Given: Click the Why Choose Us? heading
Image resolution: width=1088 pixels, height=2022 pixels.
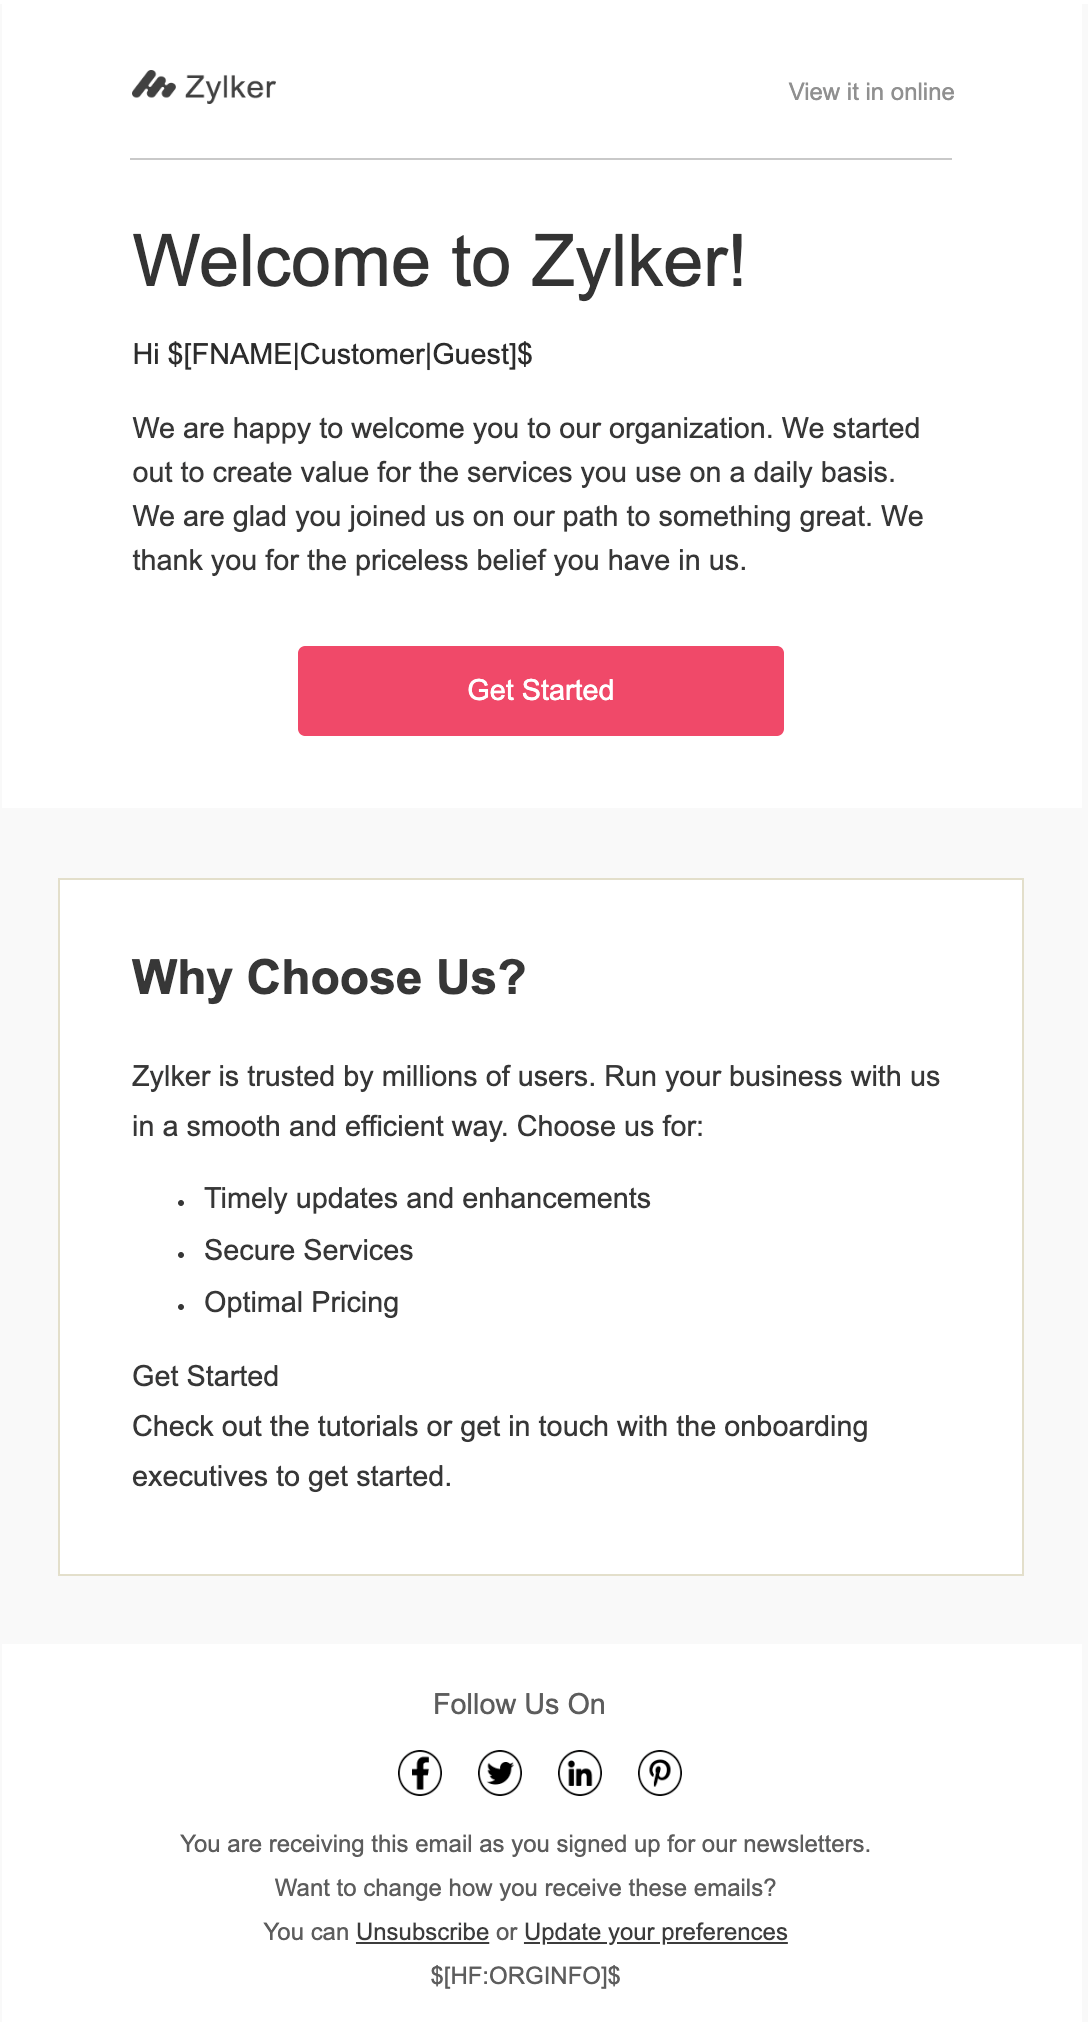Looking at the screenshot, I should point(330,977).
